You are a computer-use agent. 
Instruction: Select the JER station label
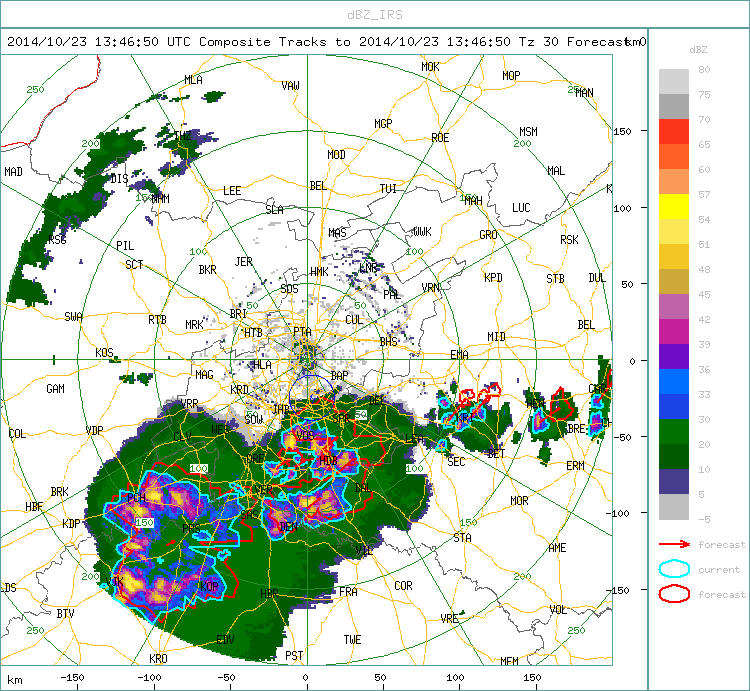coord(243,262)
